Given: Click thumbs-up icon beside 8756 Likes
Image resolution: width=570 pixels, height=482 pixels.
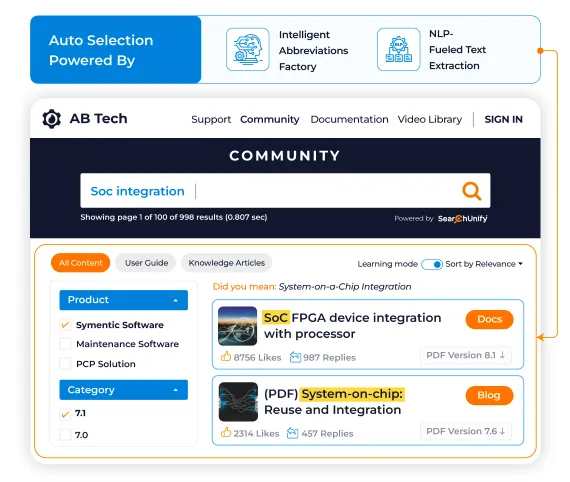Looking at the screenshot, I should 226,356.
